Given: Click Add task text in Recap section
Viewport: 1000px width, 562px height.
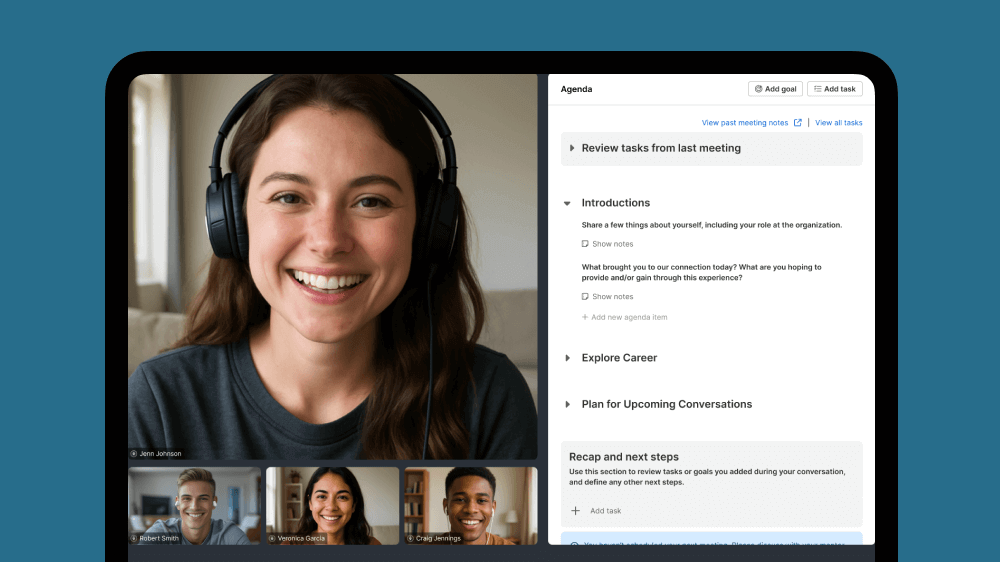Looking at the screenshot, I should pos(605,511).
